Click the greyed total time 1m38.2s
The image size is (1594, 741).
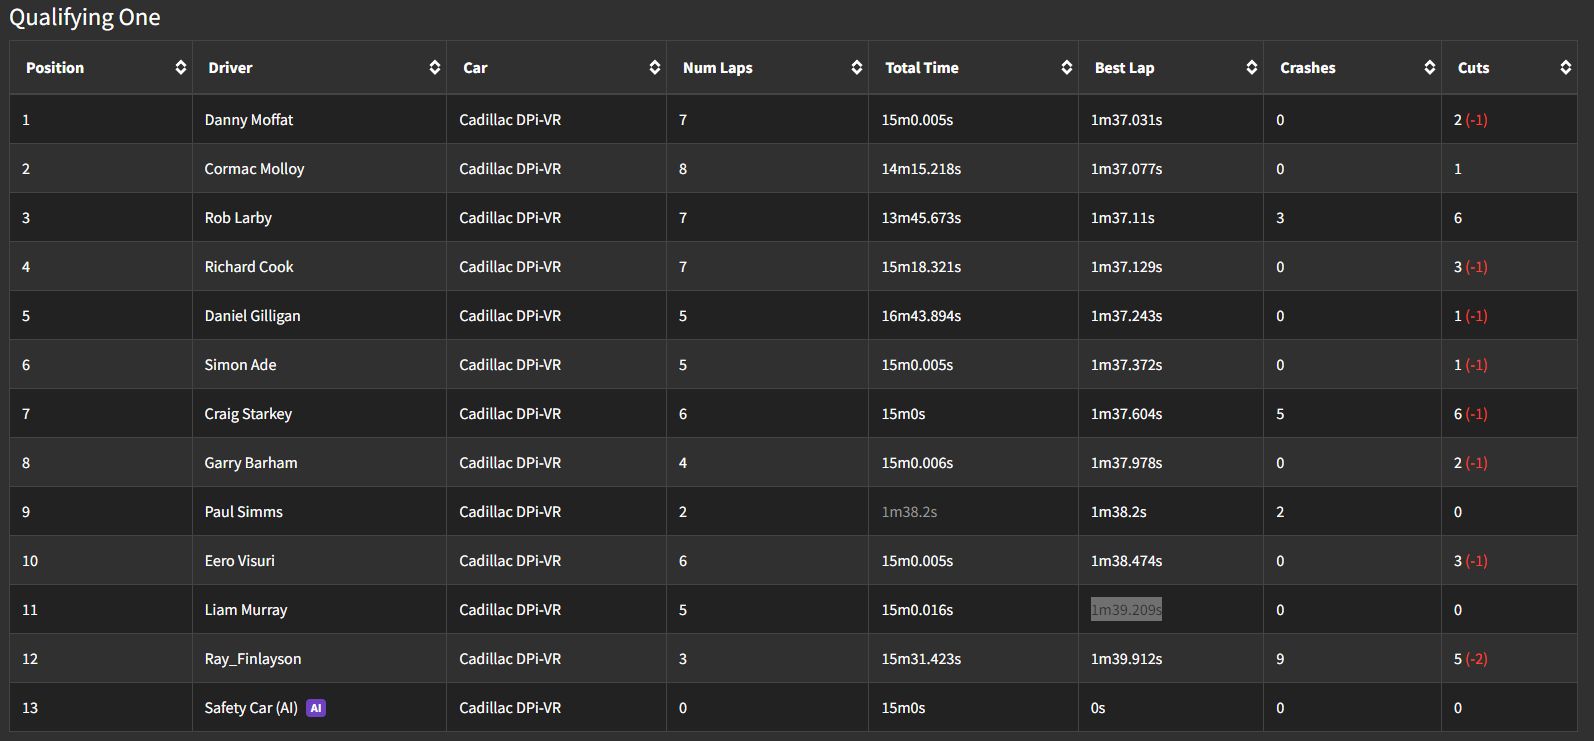pos(909,512)
